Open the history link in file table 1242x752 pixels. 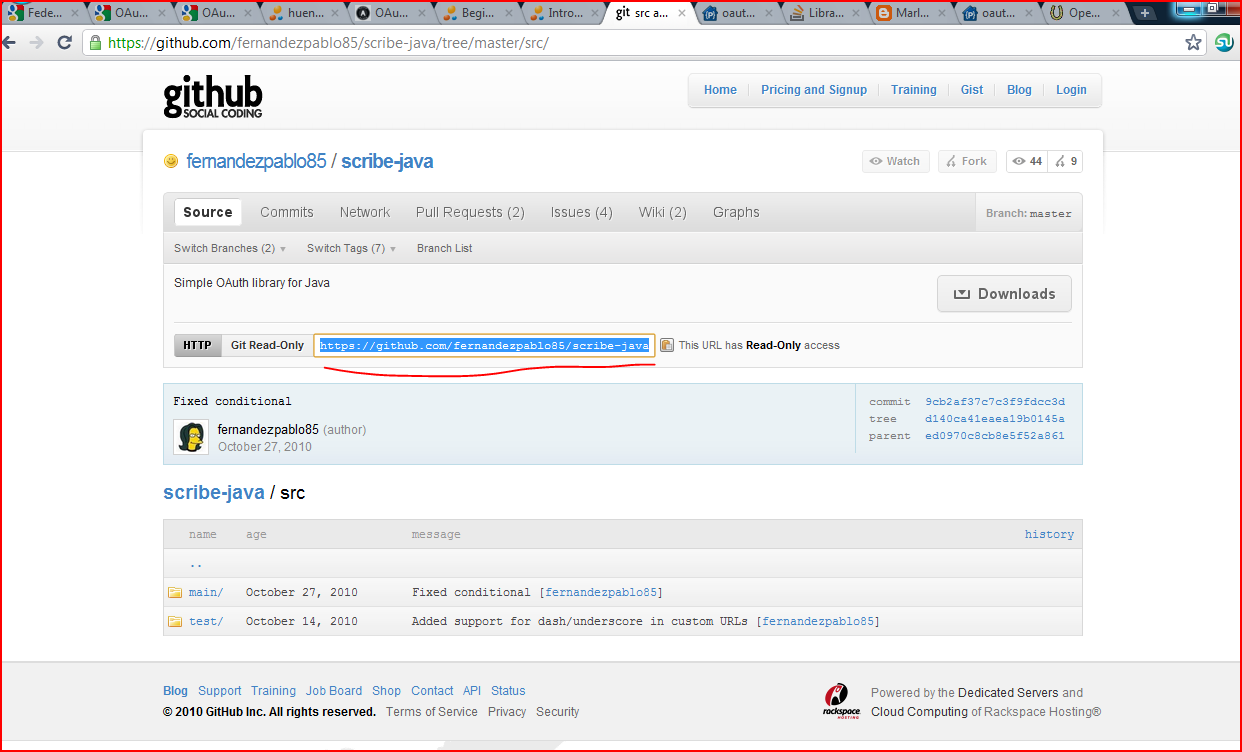[1049, 534]
